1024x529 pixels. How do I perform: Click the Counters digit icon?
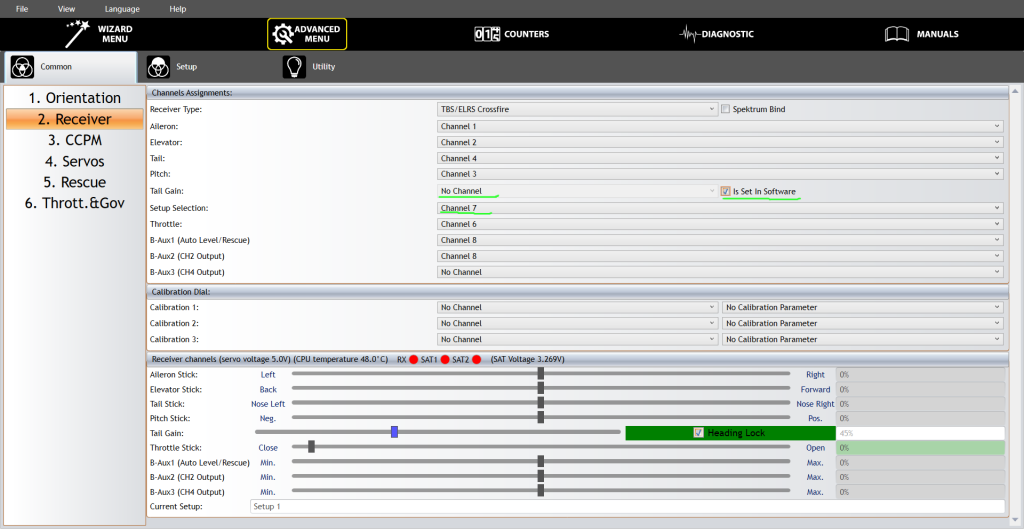[x=487, y=34]
